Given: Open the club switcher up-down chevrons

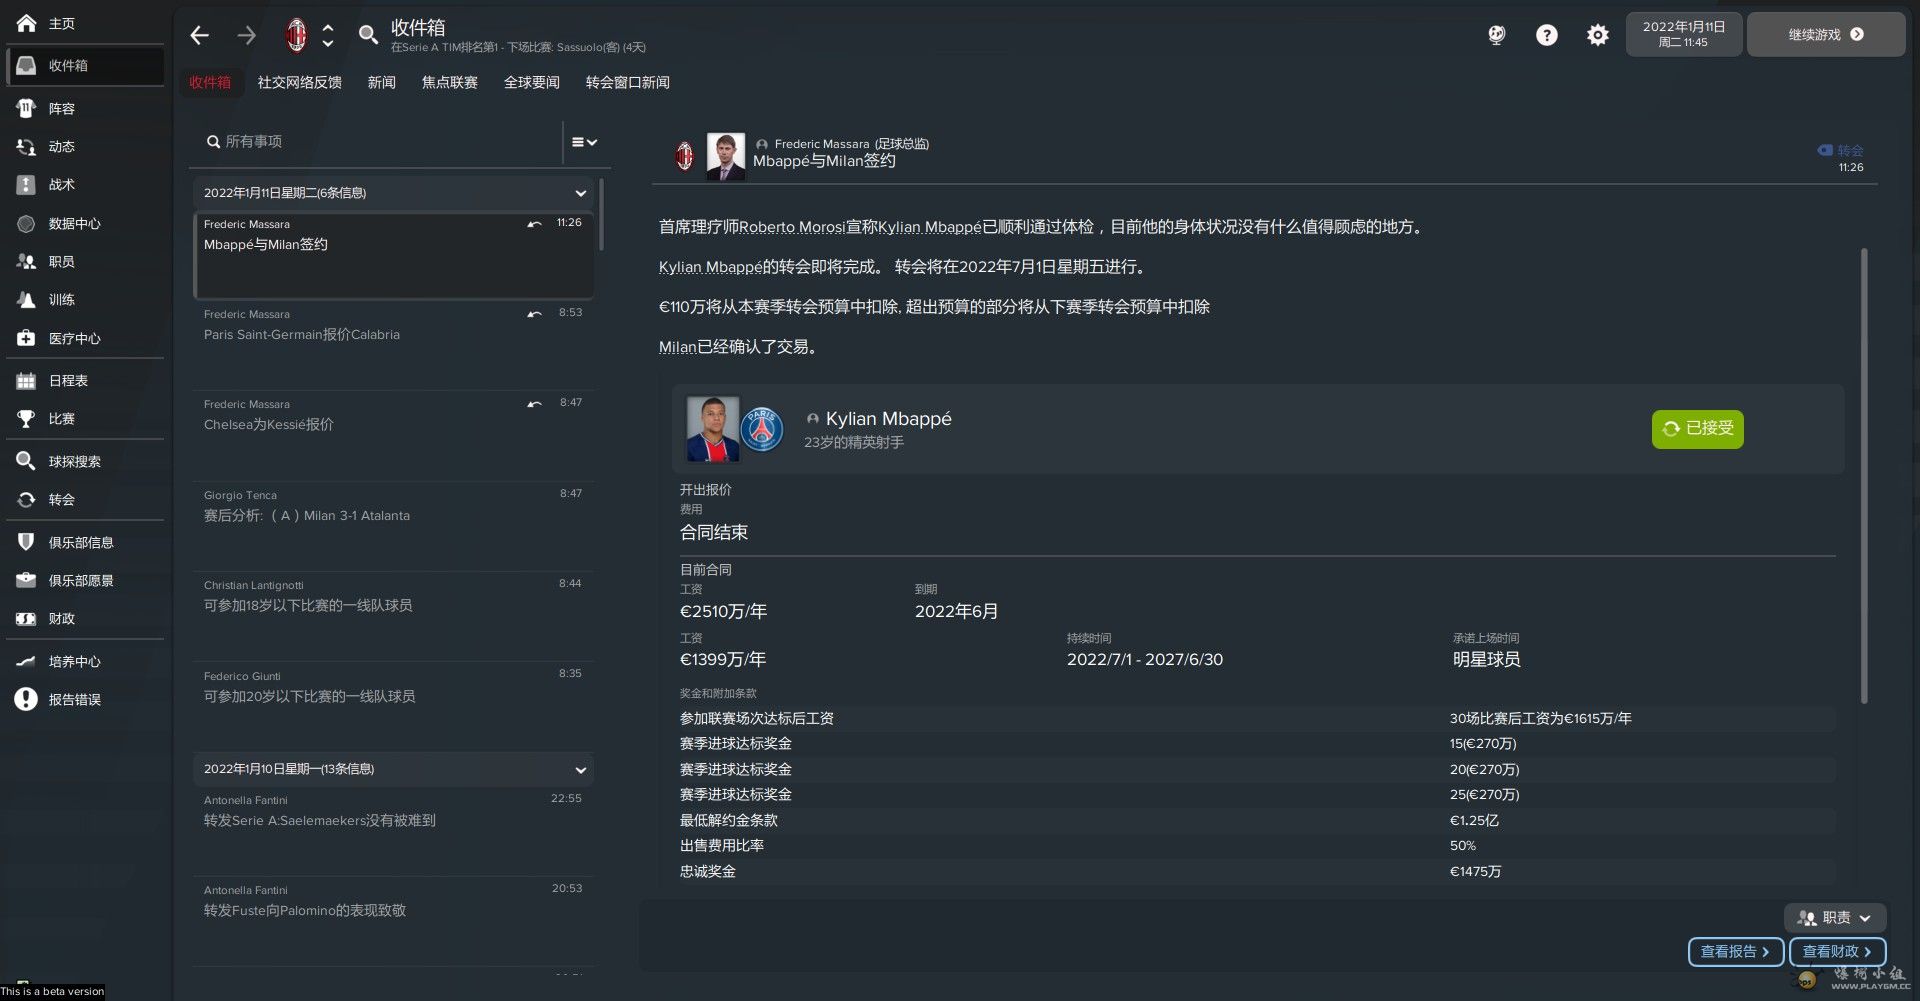Looking at the screenshot, I should [x=328, y=35].
